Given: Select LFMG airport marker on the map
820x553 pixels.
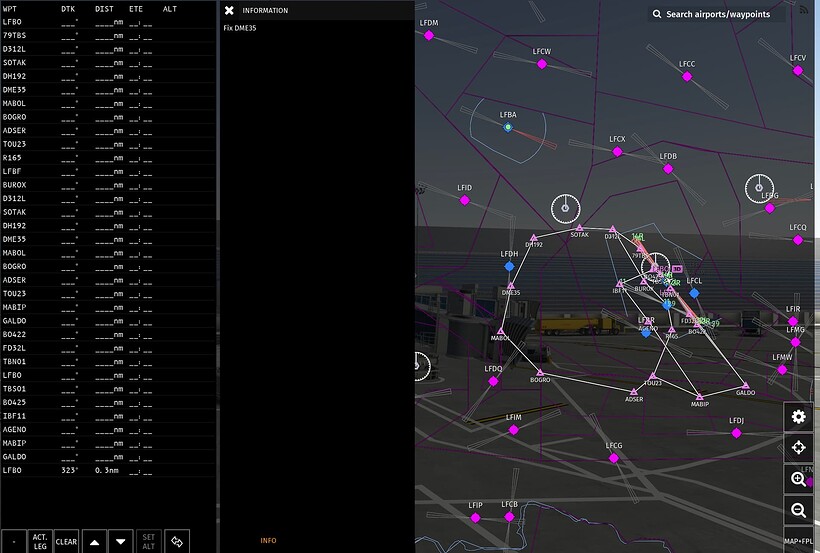Looking at the screenshot, I should tap(795, 342).
